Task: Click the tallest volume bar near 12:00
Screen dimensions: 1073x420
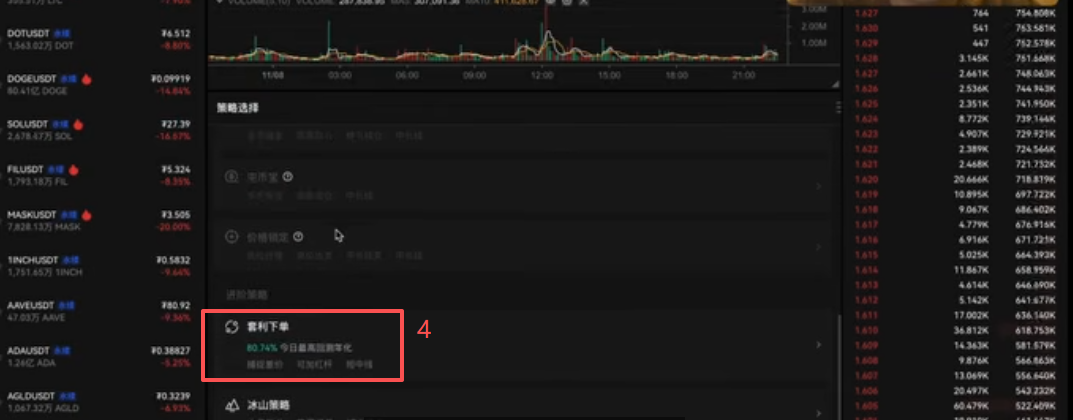Action: (546, 33)
